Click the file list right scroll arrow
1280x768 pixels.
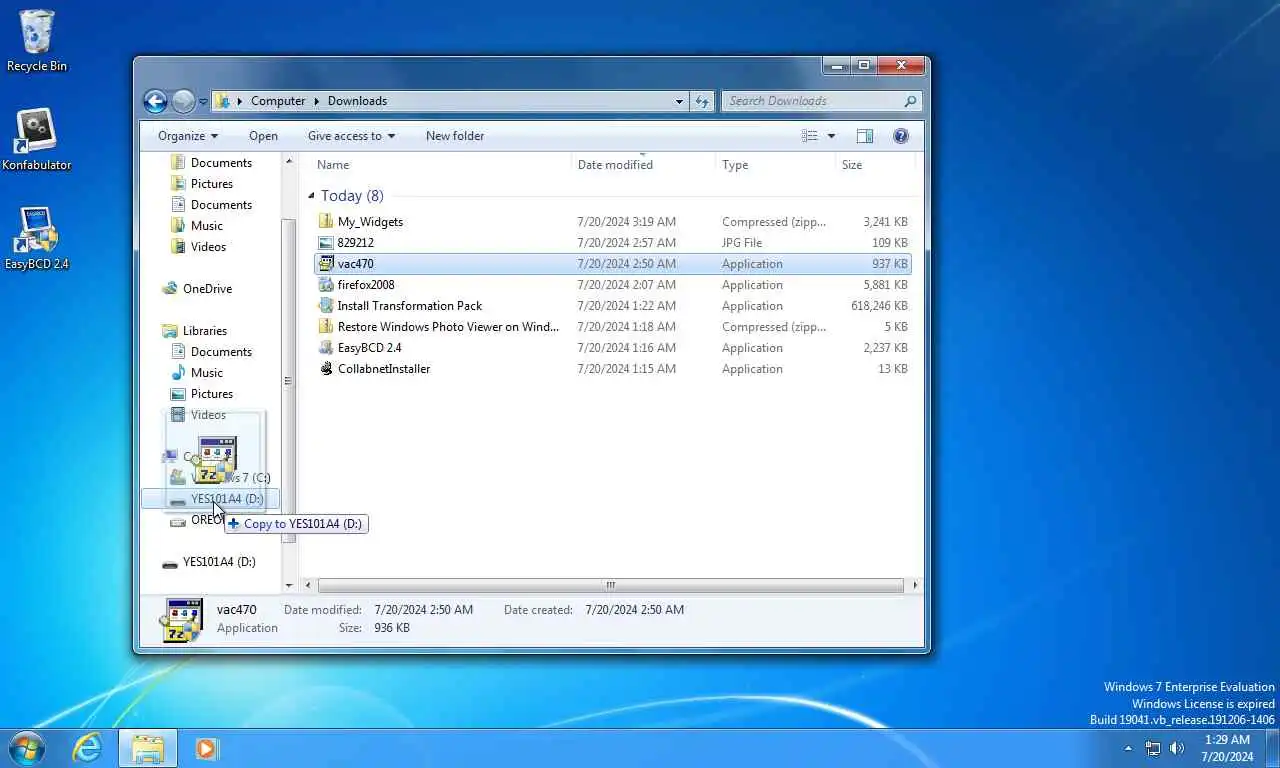pyautogui.click(x=914, y=586)
